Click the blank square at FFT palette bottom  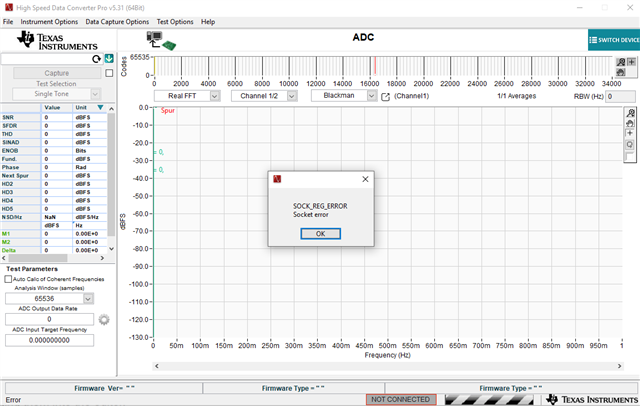pos(630,157)
